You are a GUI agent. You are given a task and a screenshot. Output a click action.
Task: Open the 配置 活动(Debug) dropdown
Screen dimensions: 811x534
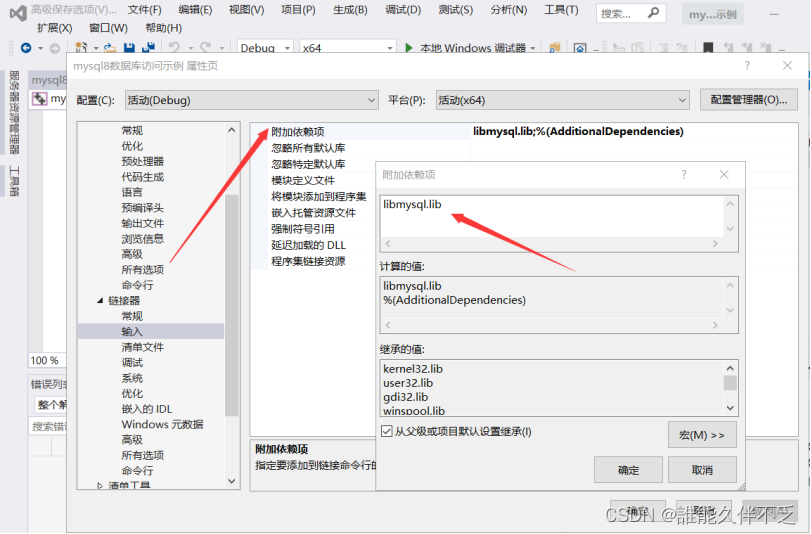[251, 100]
